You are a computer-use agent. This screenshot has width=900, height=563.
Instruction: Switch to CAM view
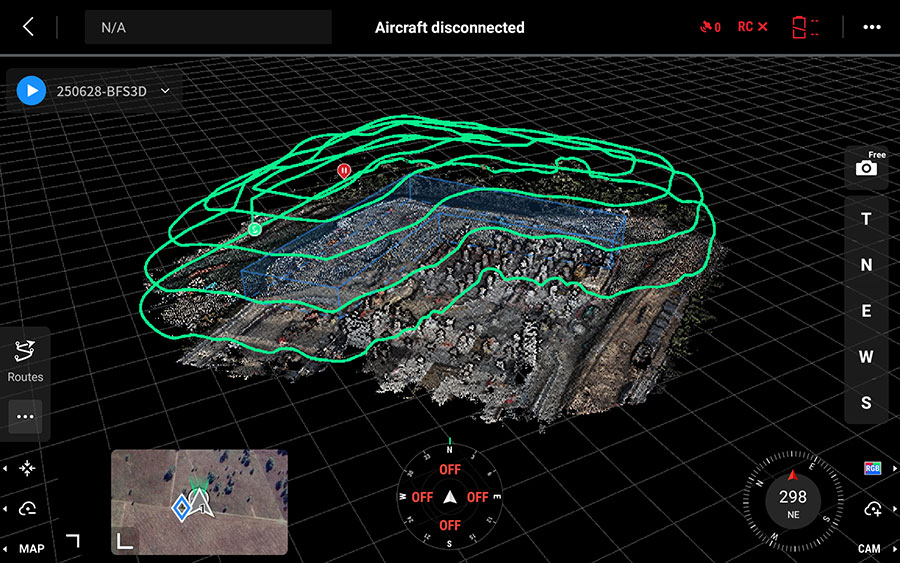(869, 549)
